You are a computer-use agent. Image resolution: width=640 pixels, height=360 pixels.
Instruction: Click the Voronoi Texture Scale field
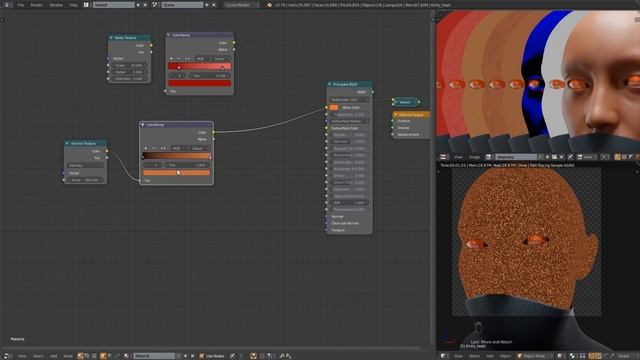click(85, 180)
